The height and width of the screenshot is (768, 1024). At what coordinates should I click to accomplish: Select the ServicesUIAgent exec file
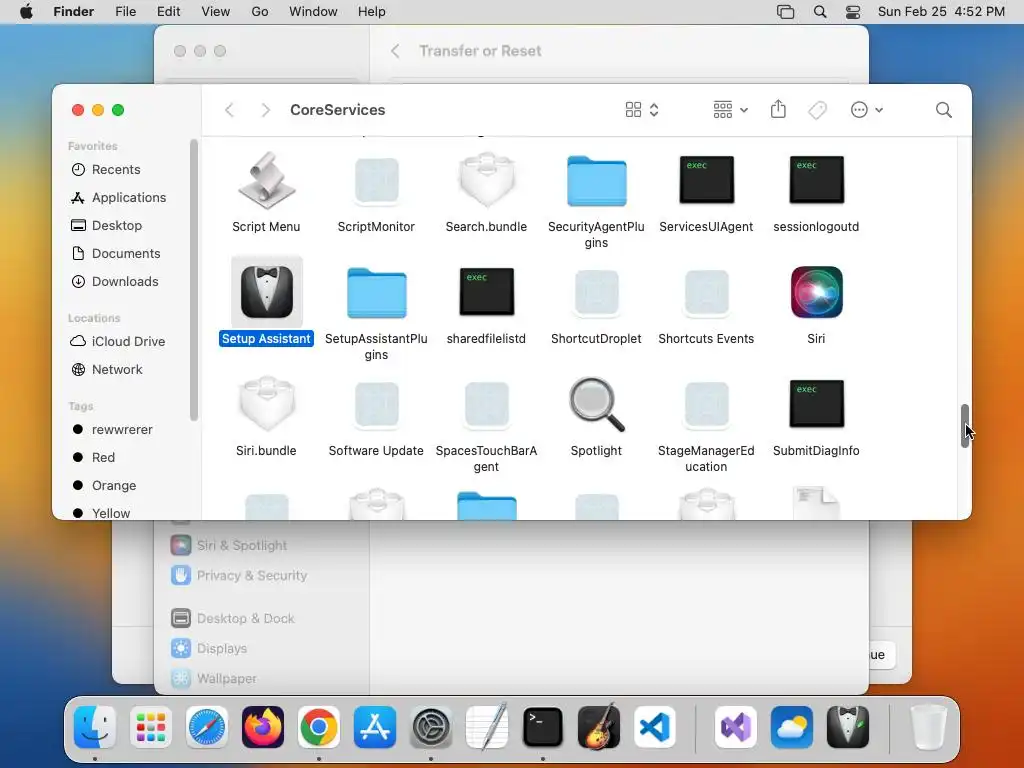[x=707, y=180]
